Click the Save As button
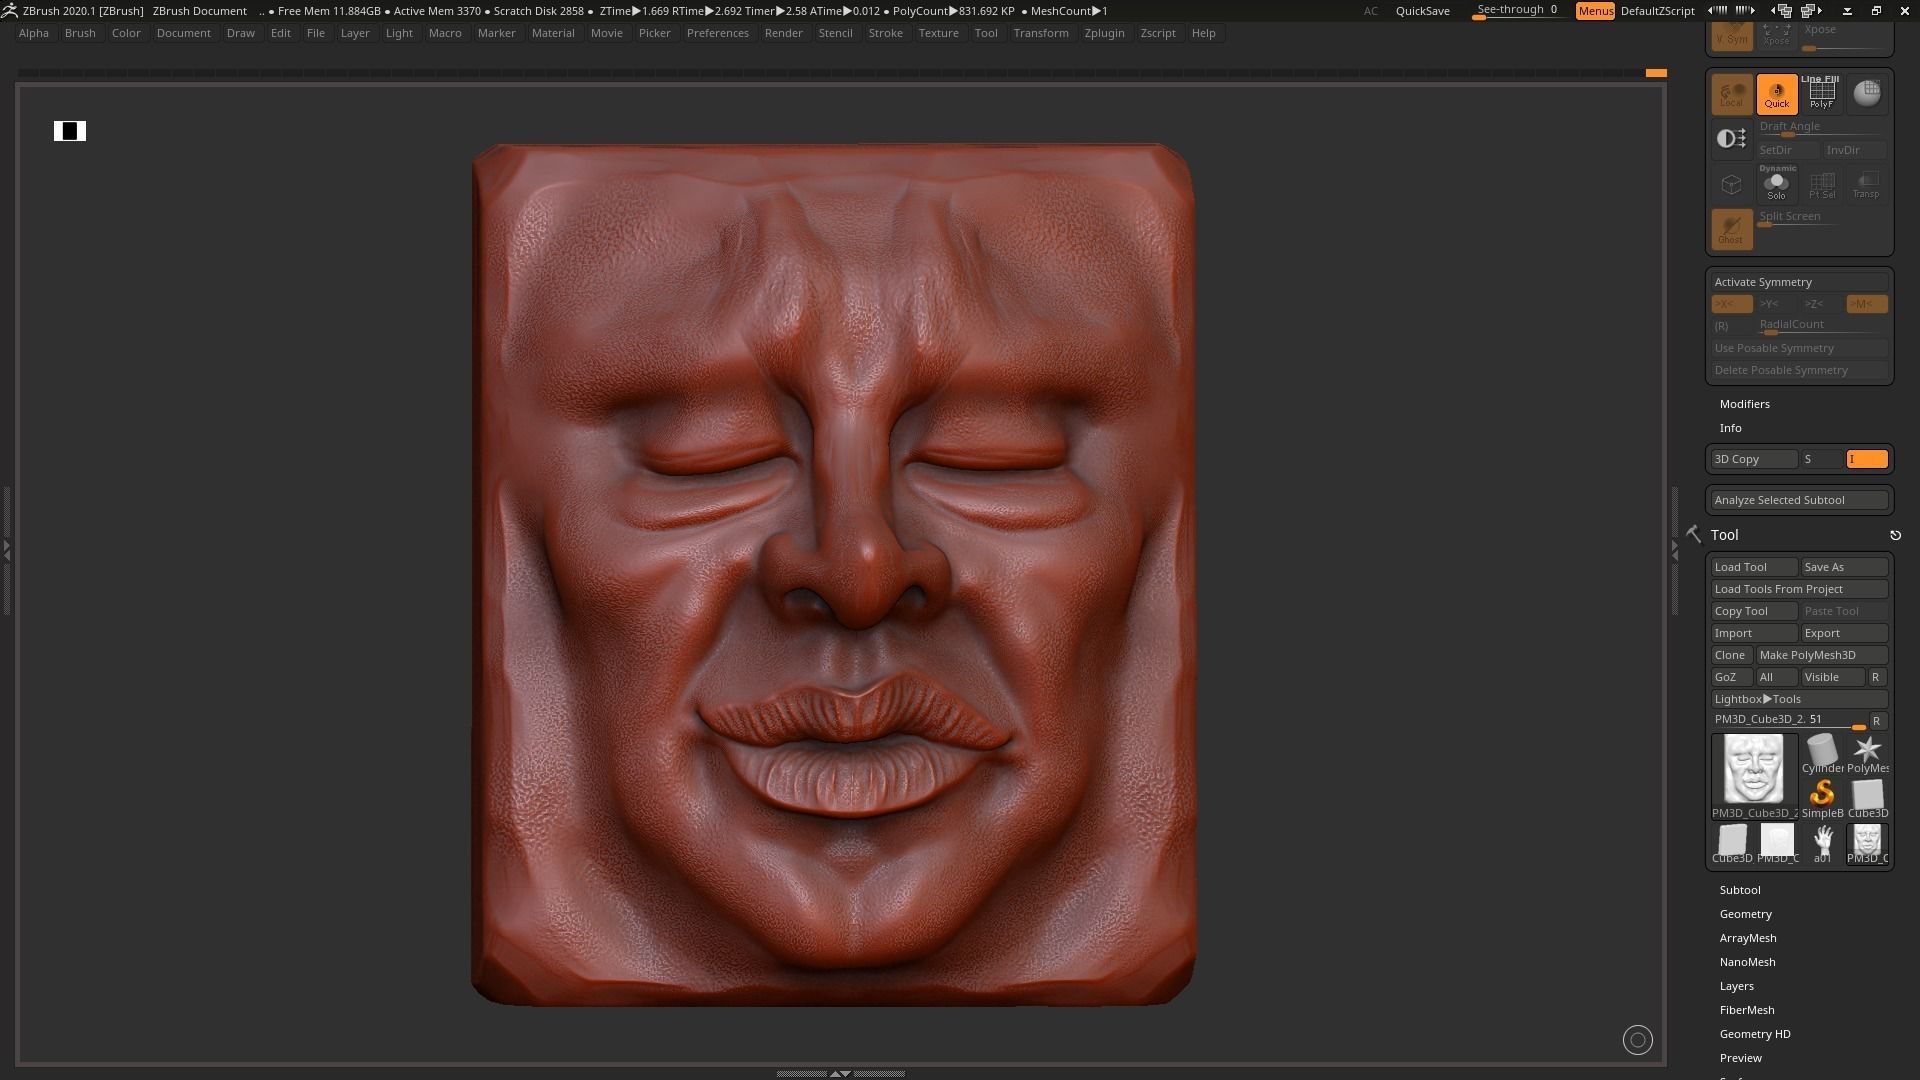 1844,567
